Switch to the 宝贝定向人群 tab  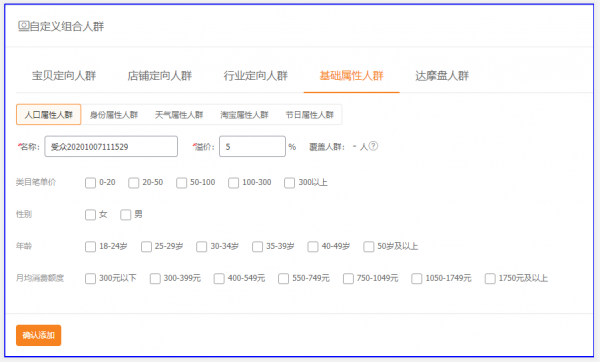pos(64,76)
